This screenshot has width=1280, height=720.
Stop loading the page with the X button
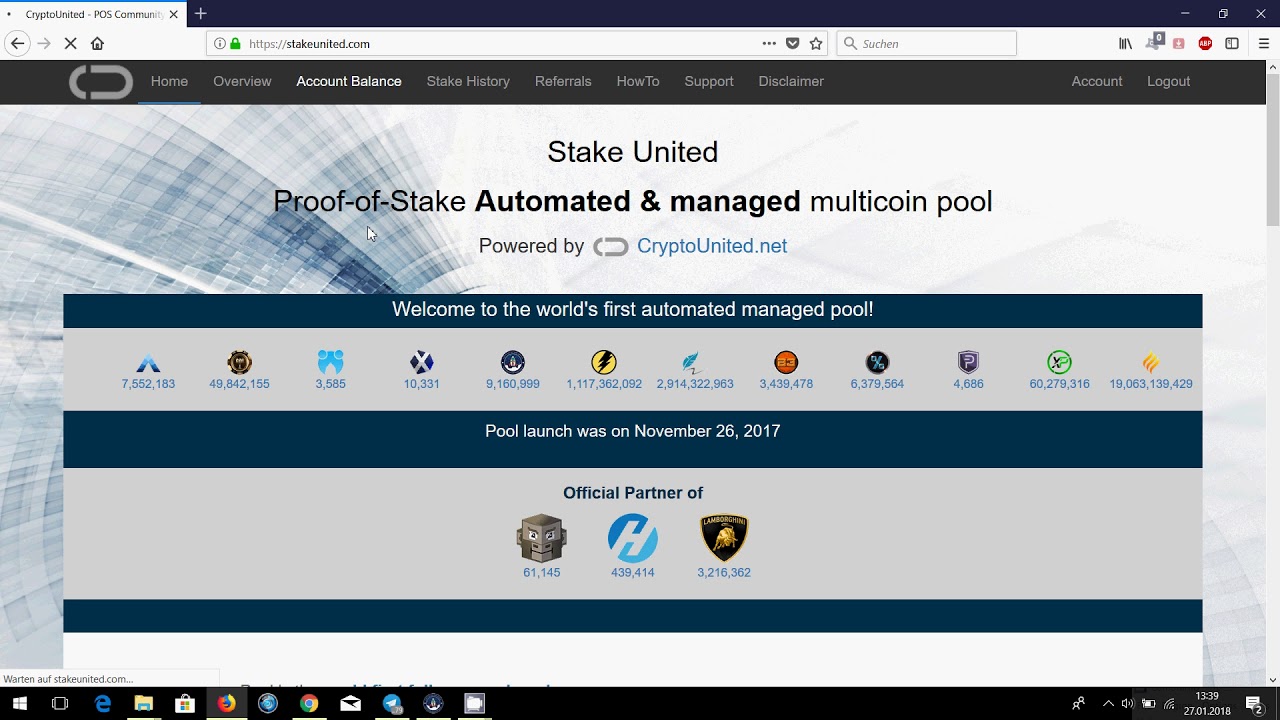(70, 43)
